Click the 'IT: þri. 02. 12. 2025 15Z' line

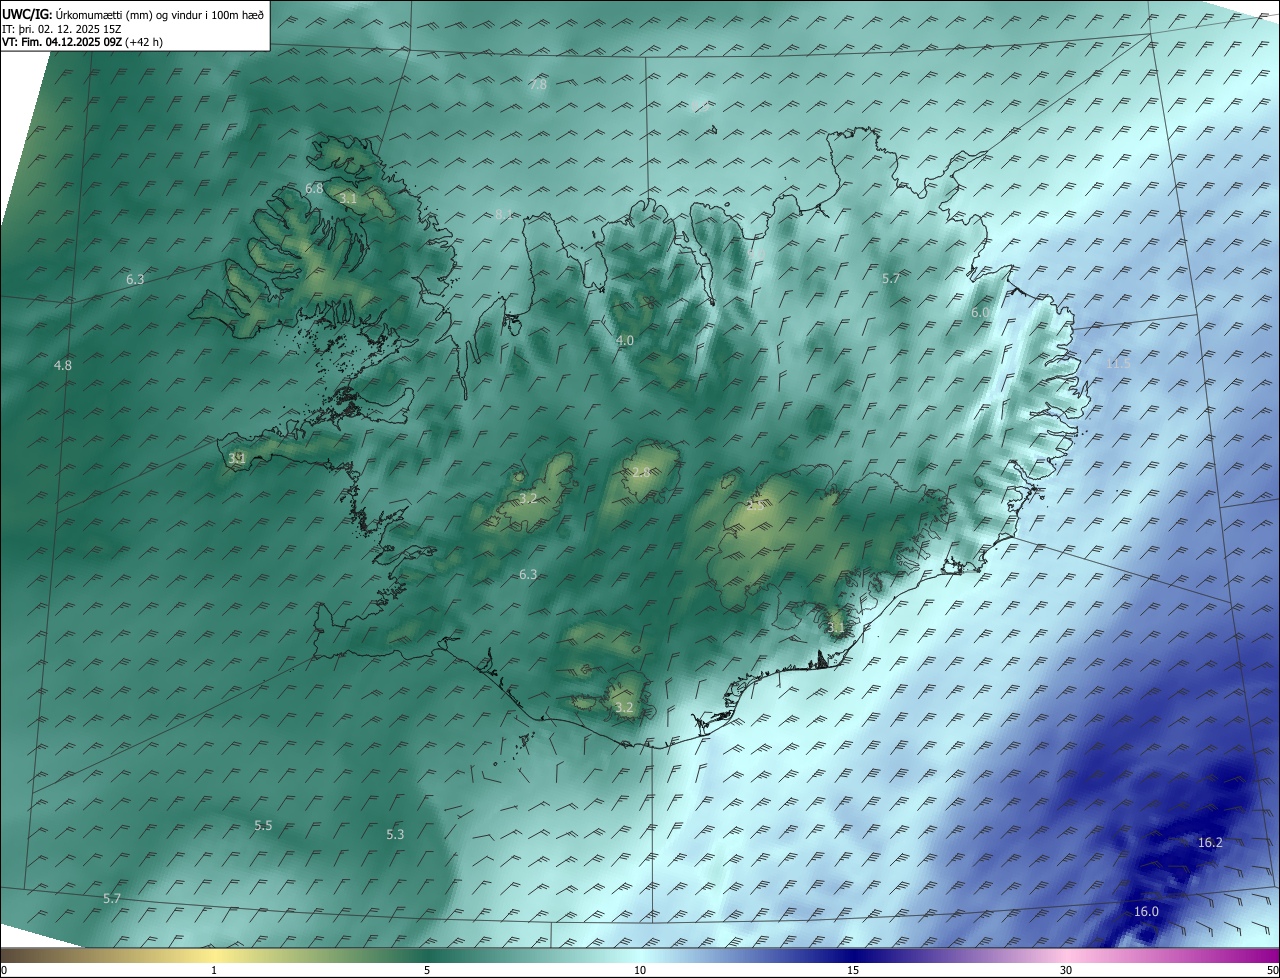click(62, 29)
